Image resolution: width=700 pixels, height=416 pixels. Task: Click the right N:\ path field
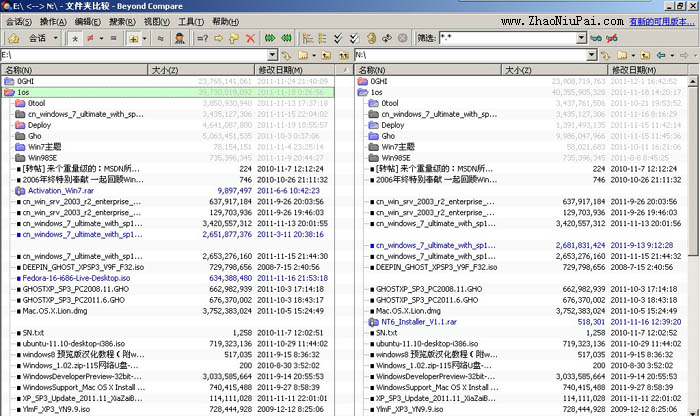pyautogui.click(x=471, y=55)
